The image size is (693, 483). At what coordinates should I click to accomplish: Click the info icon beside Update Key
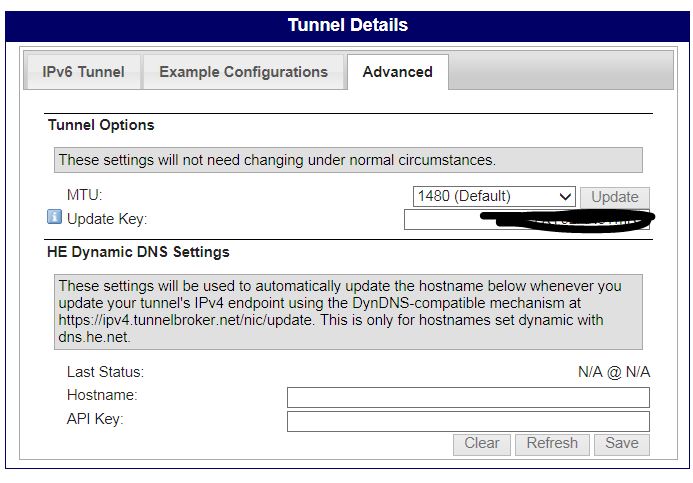[x=55, y=217]
